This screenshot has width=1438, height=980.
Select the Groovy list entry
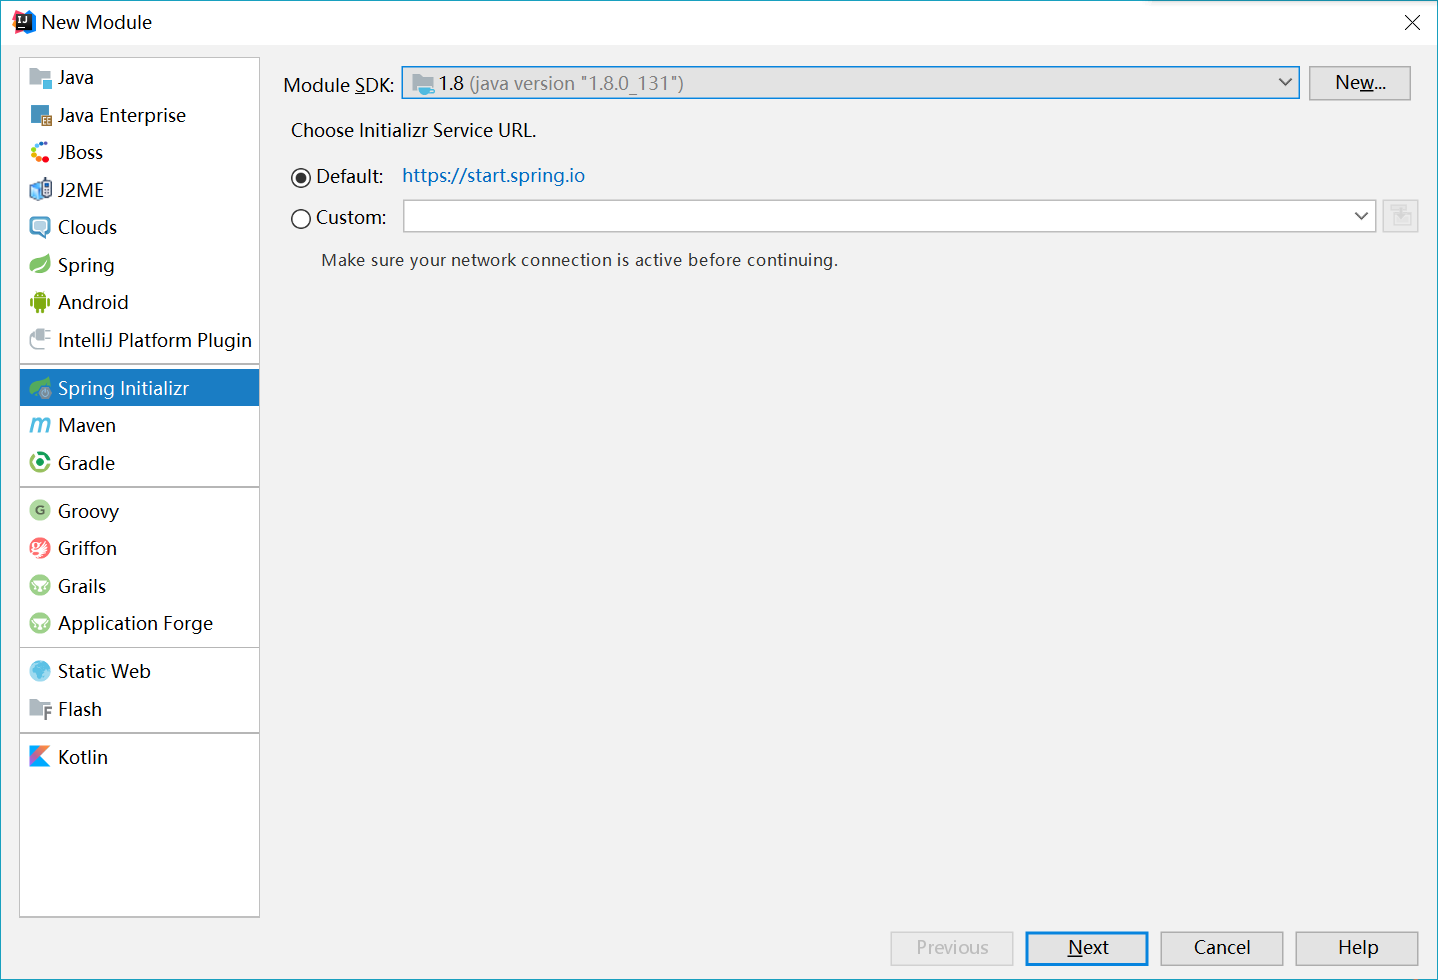[x=139, y=511]
